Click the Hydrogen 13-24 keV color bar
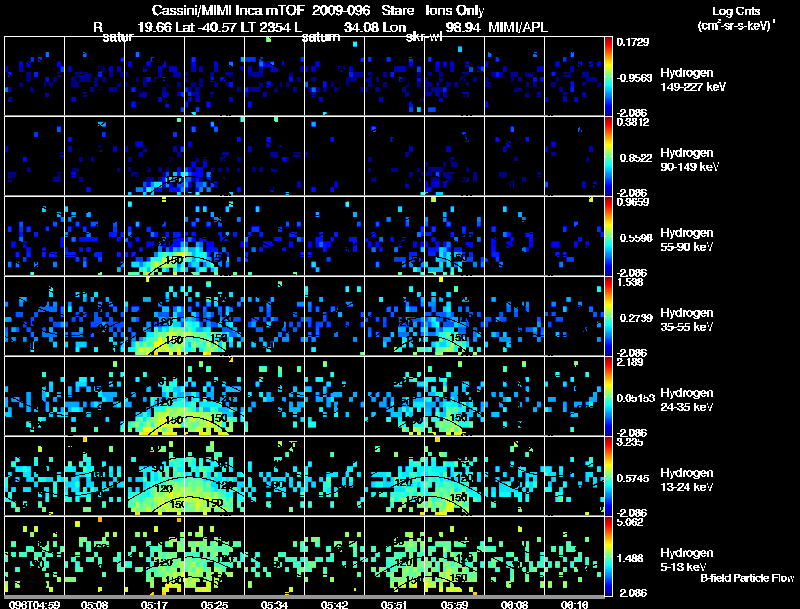The image size is (800, 609). click(608, 476)
